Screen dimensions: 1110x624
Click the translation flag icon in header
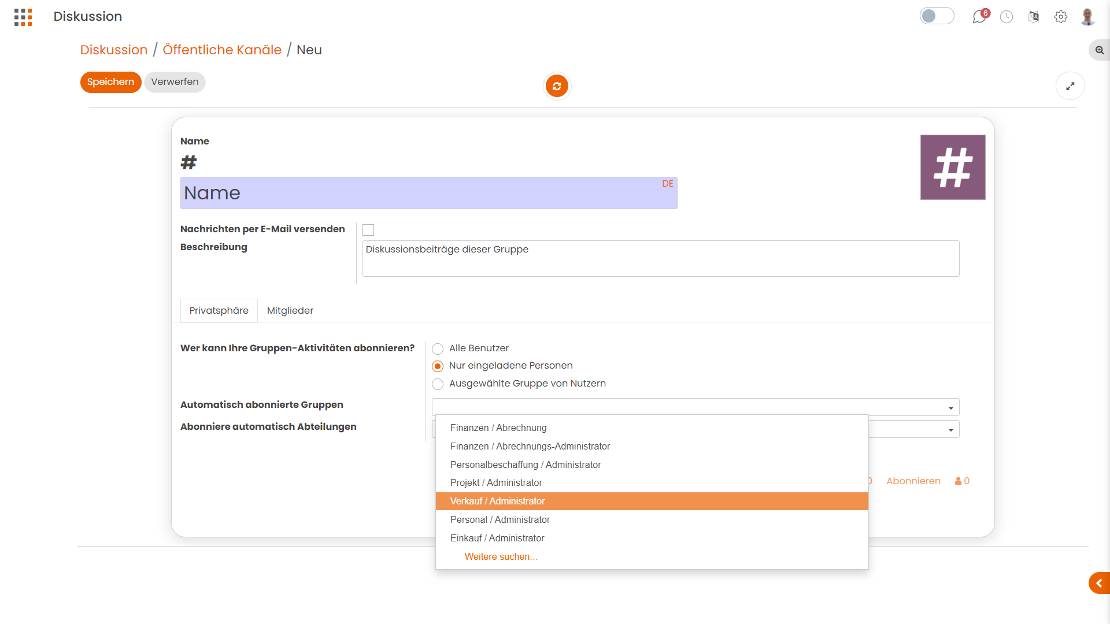(1034, 16)
